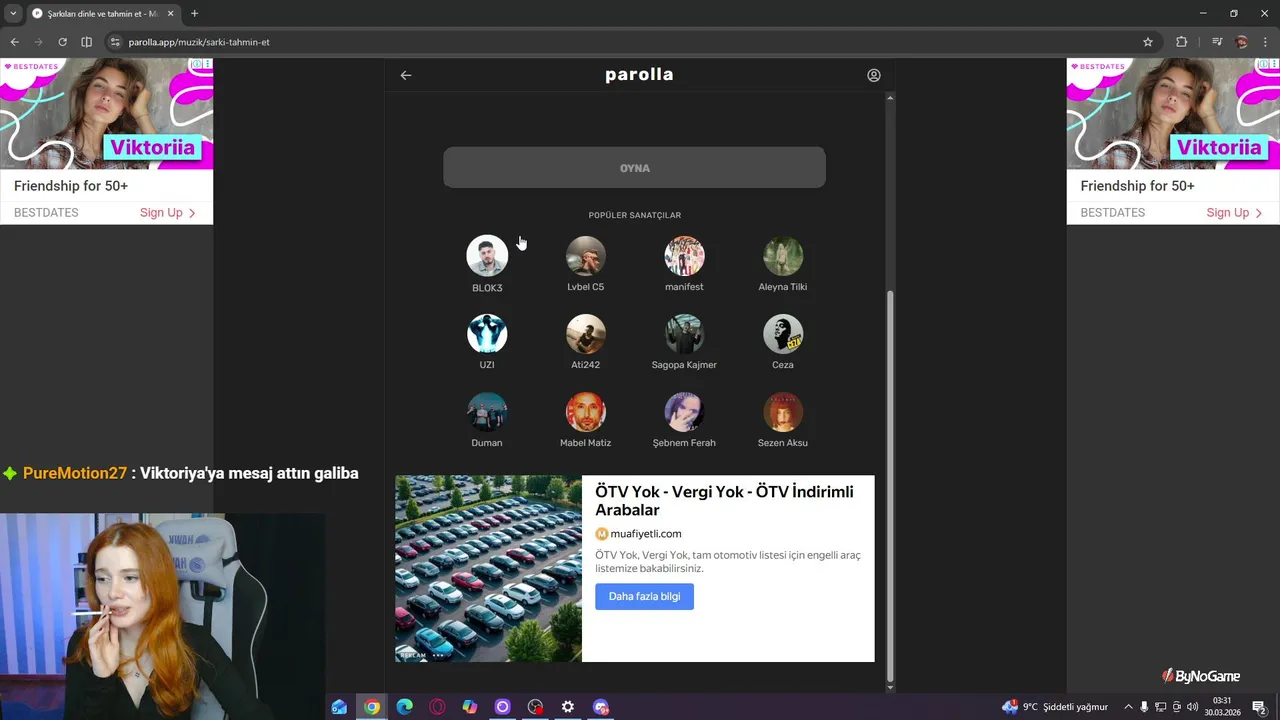
Task: Pick the Şebnem Ferah artist avatar
Action: point(684,412)
